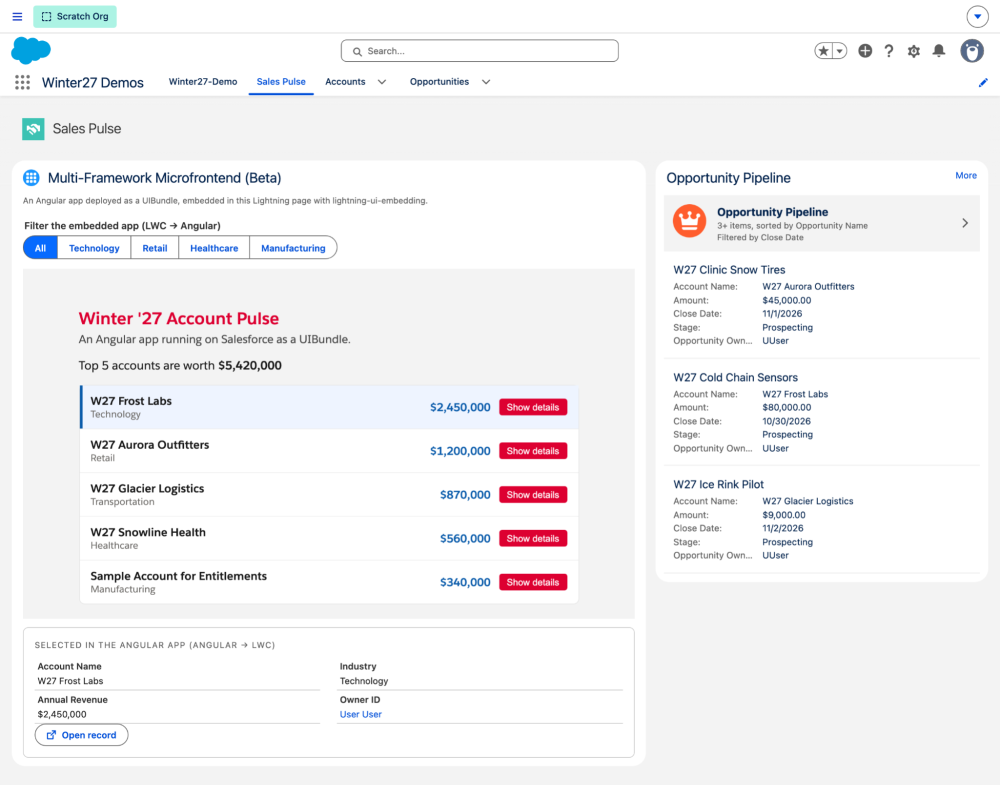Click the Multi-Framework Microfrontend globe icon
1000x785 pixels.
31,178
